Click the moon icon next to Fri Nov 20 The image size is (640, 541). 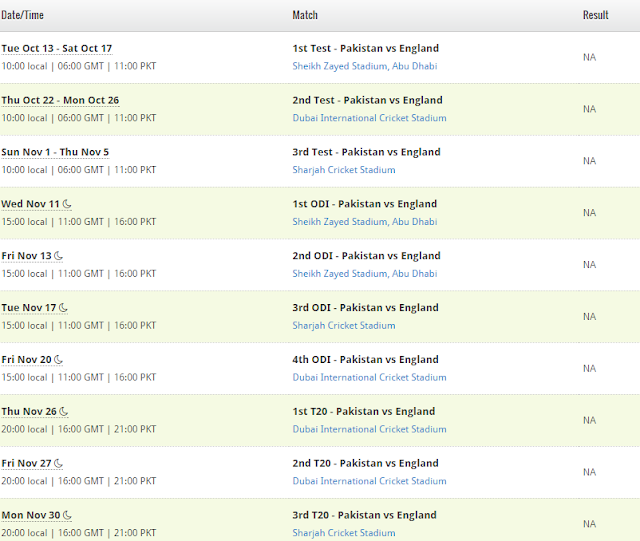coord(58,360)
